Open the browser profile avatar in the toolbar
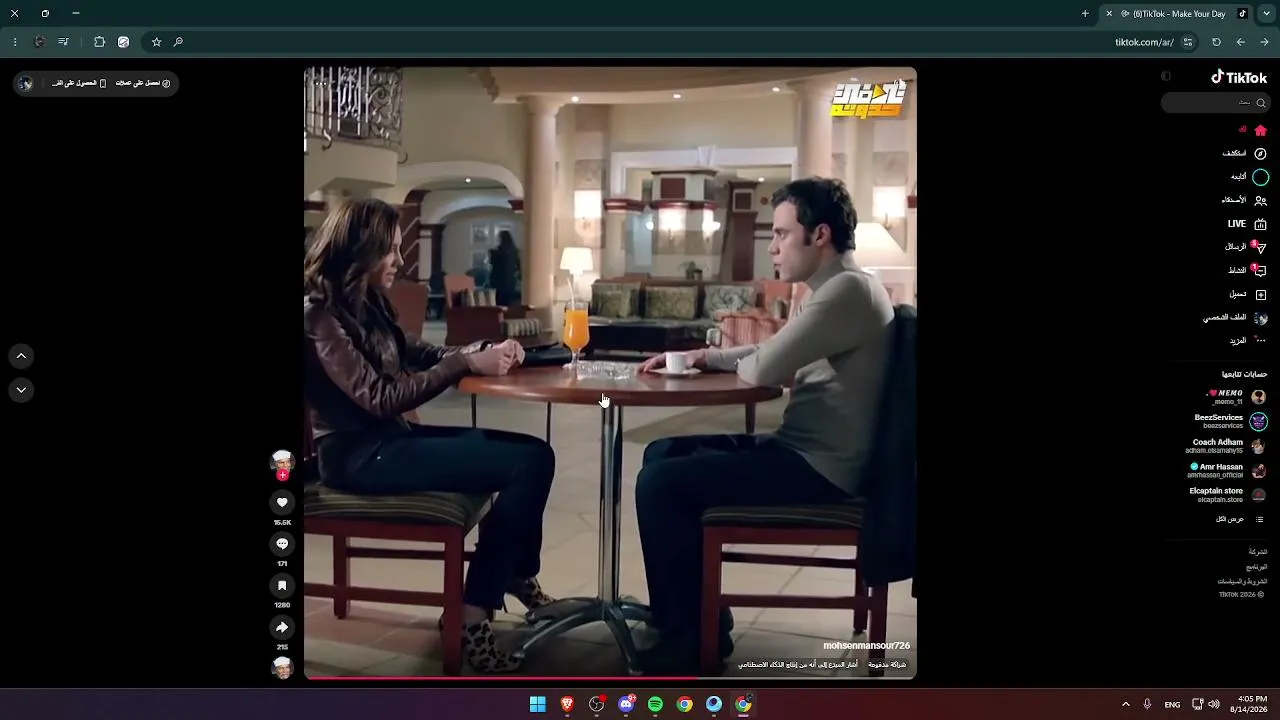The height and width of the screenshot is (720, 1280). [40, 42]
